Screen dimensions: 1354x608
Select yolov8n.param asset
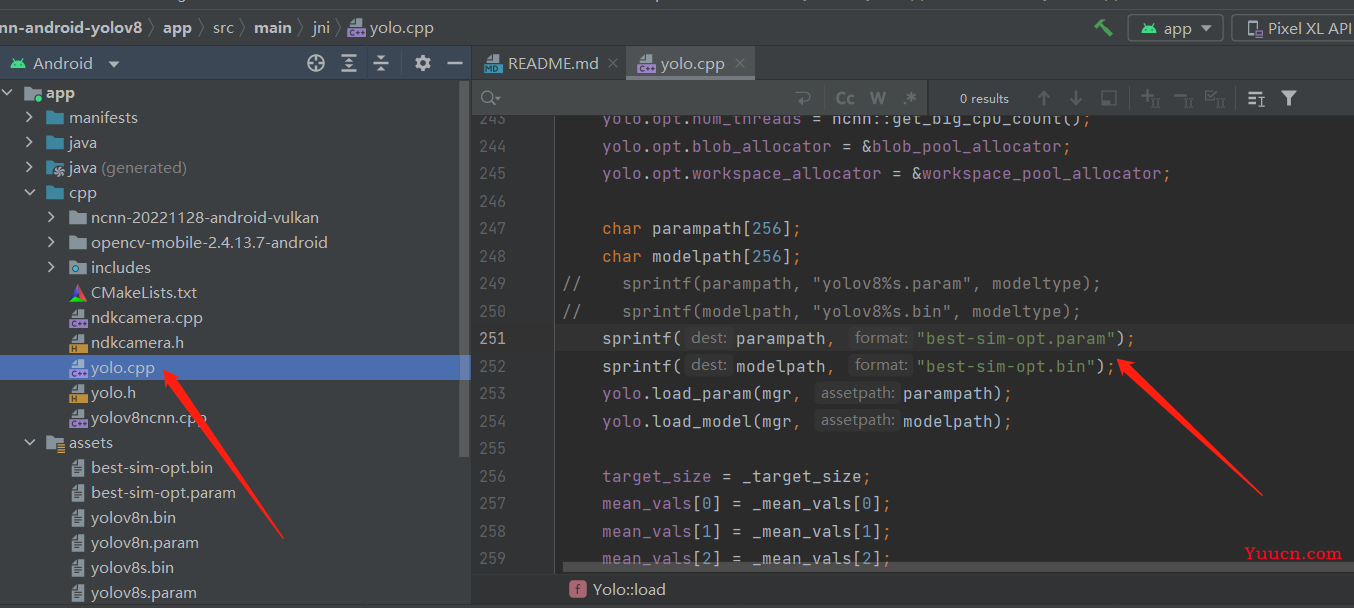pos(144,543)
